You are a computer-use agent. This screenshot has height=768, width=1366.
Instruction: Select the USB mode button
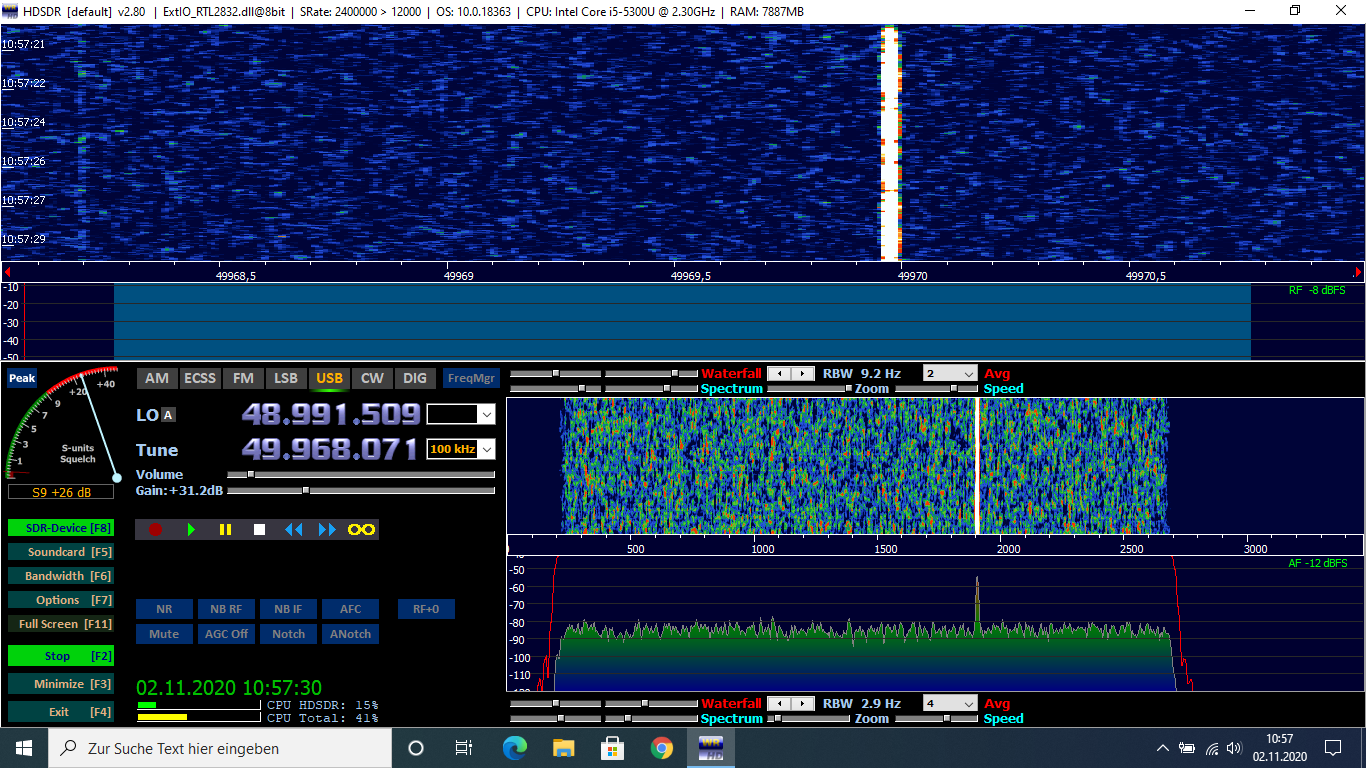tap(329, 378)
